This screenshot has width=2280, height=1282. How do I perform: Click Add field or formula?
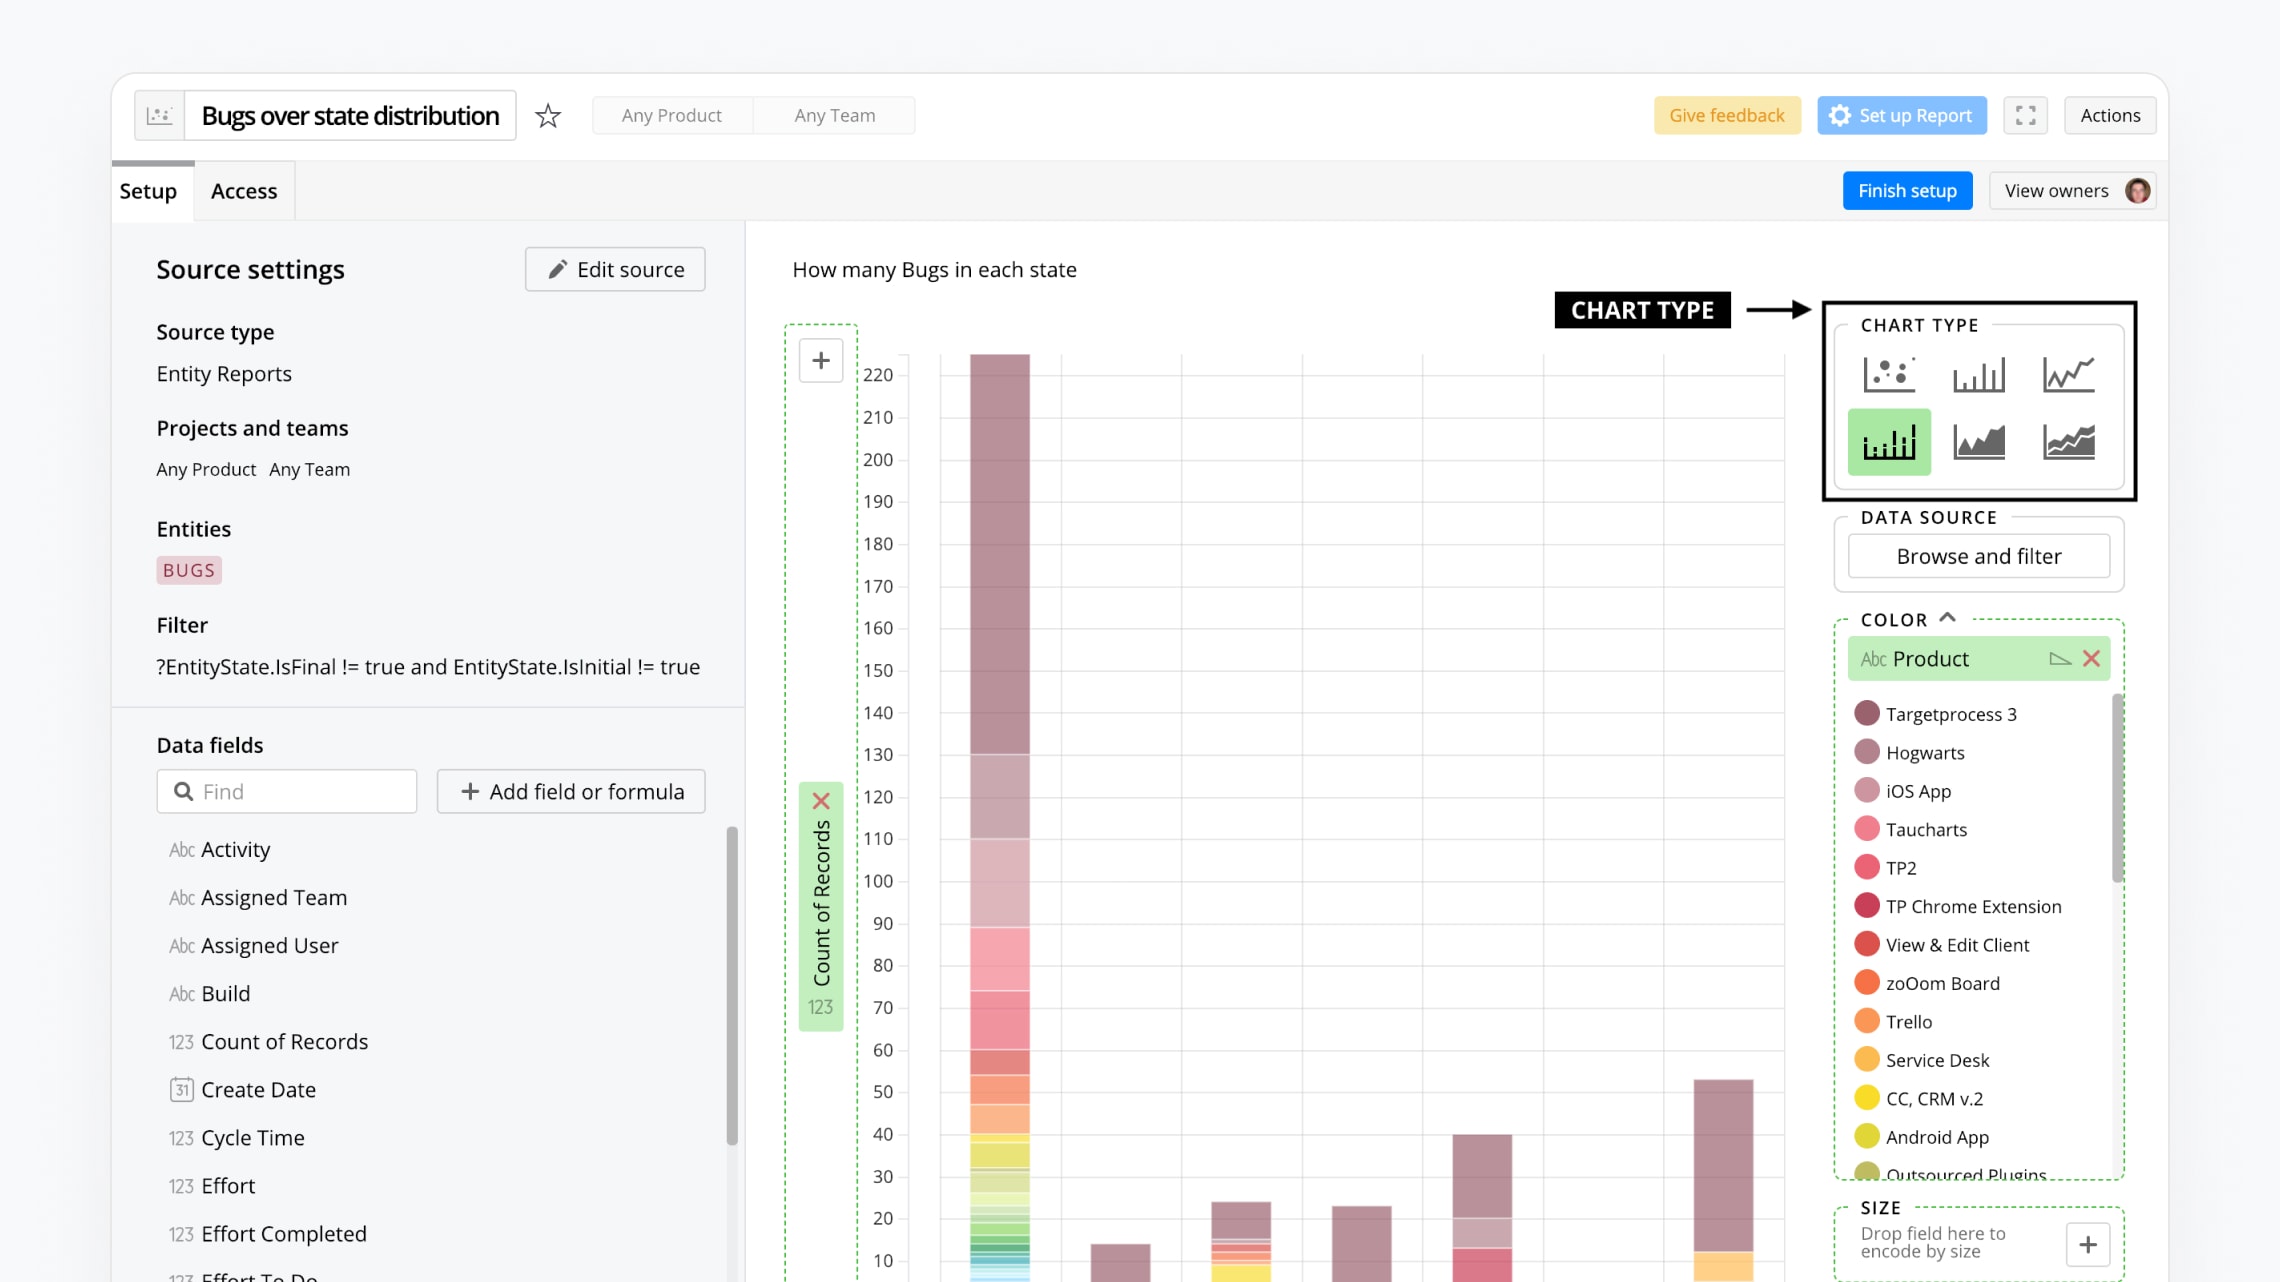571,791
